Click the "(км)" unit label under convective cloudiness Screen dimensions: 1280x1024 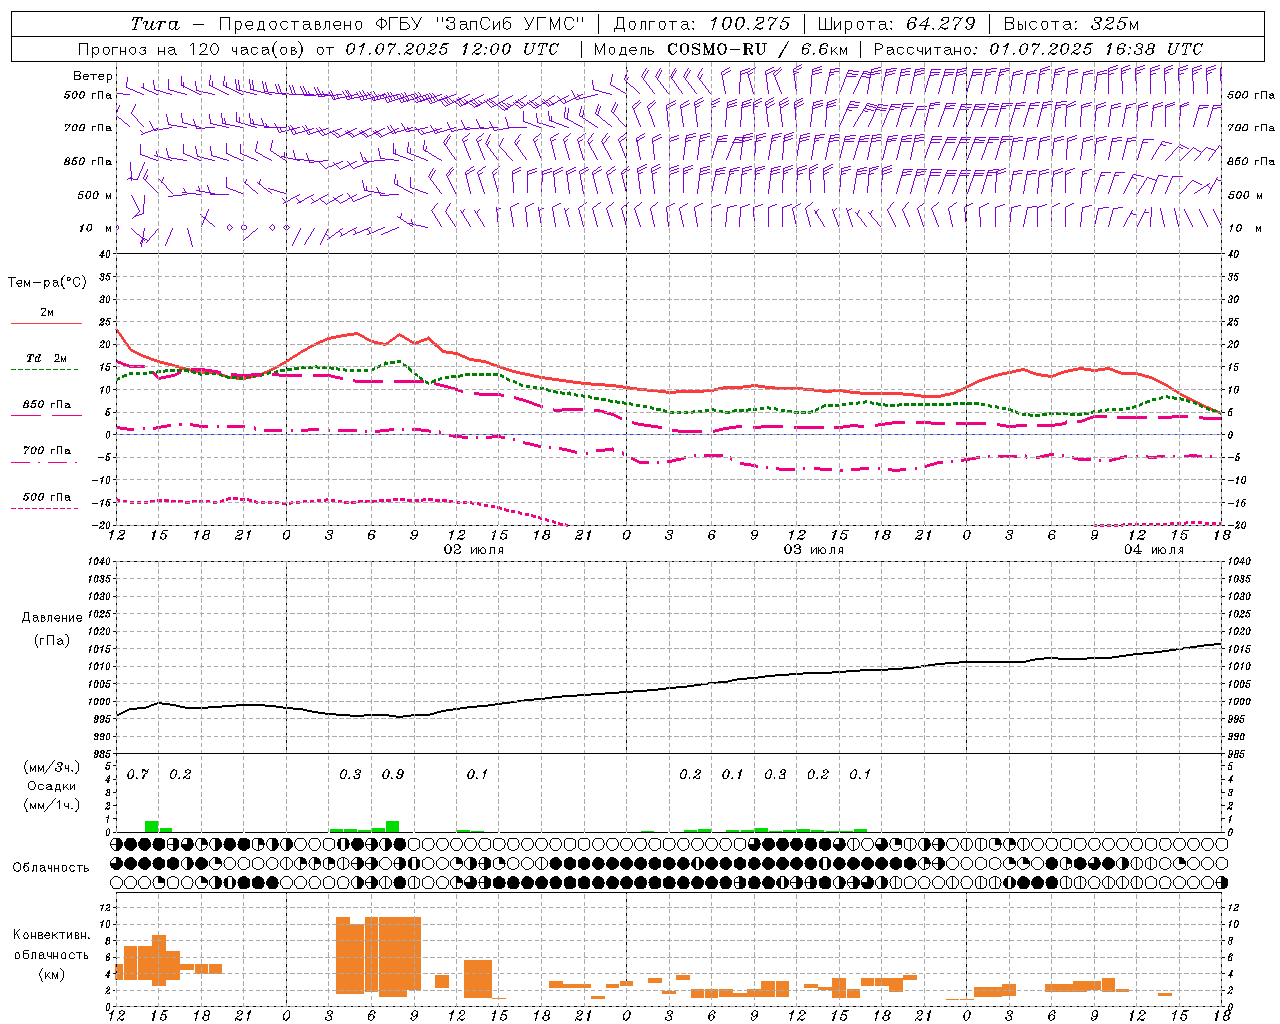pos(53,974)
